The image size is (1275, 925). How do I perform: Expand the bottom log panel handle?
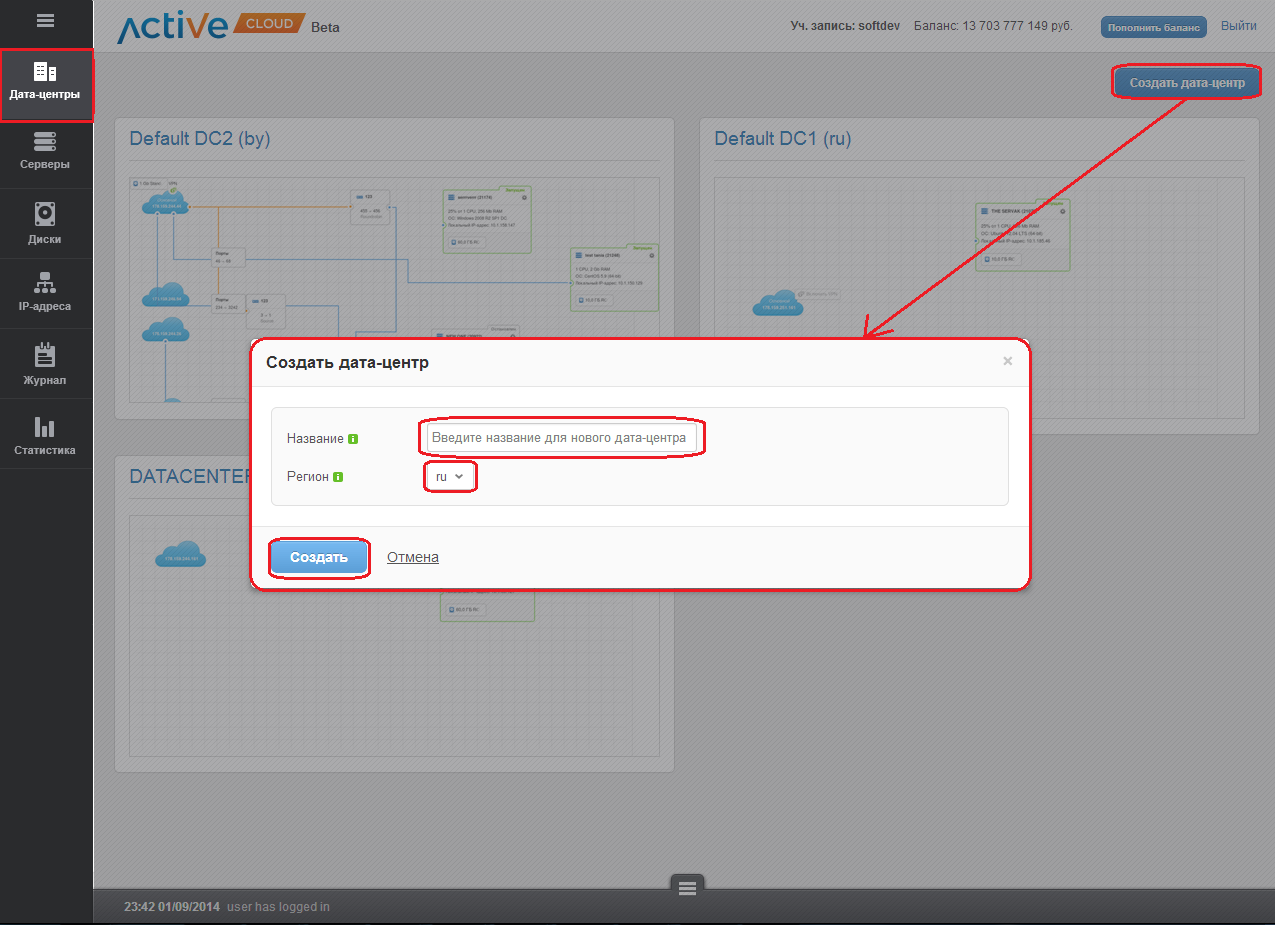[x=686, y=887]
